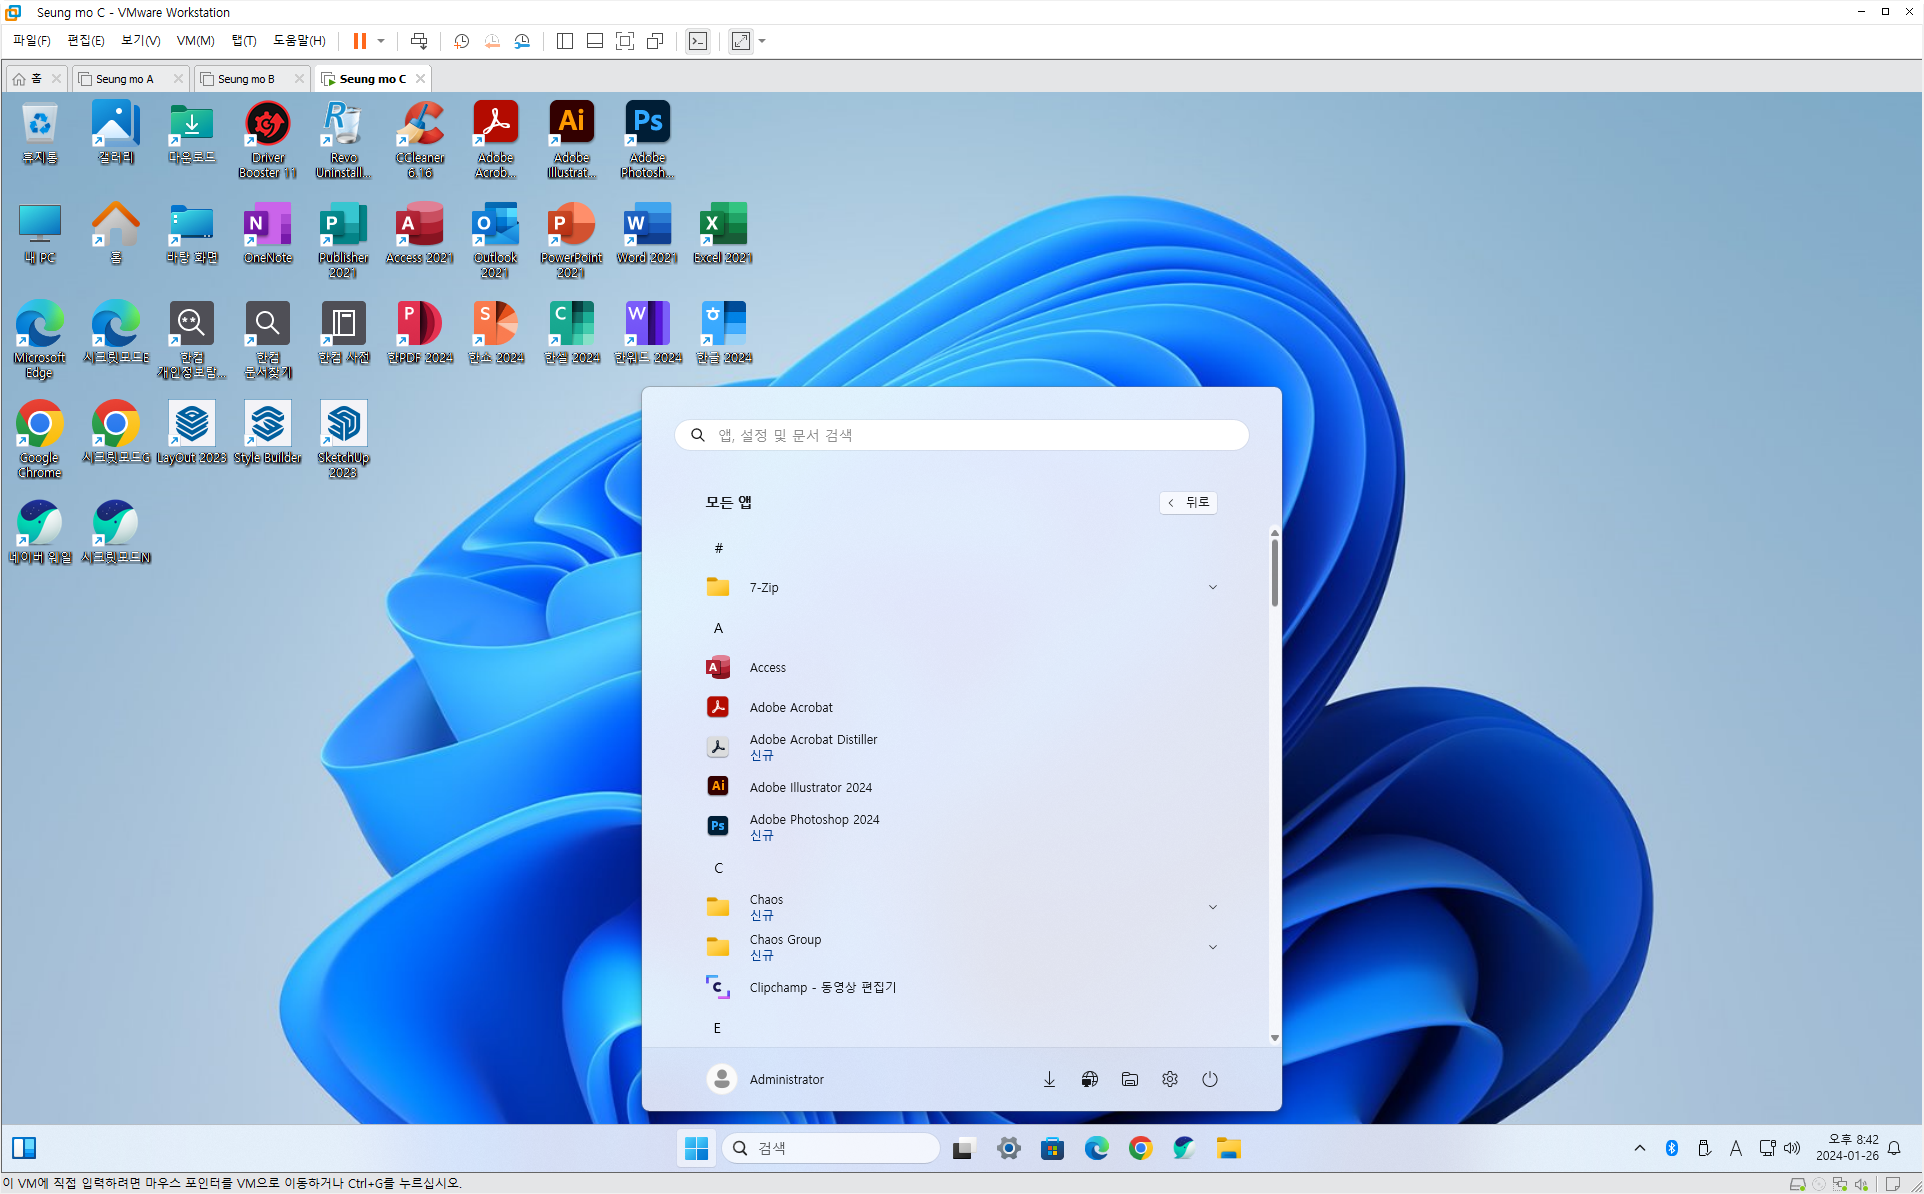The width and height of the screenshot is (1924, 1194).
Task: Click the 뒤로 back button
Action: pyautogui.click(x=1188, y=502)
